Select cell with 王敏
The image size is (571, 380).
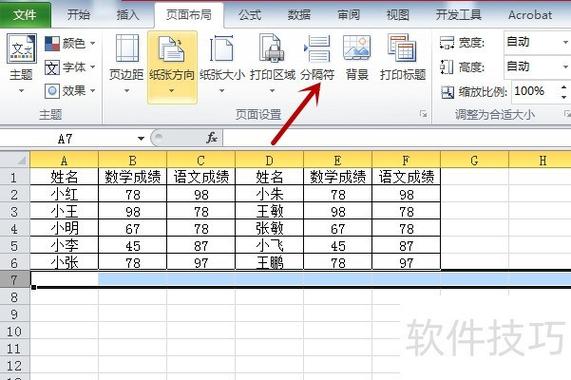(269, 211)
